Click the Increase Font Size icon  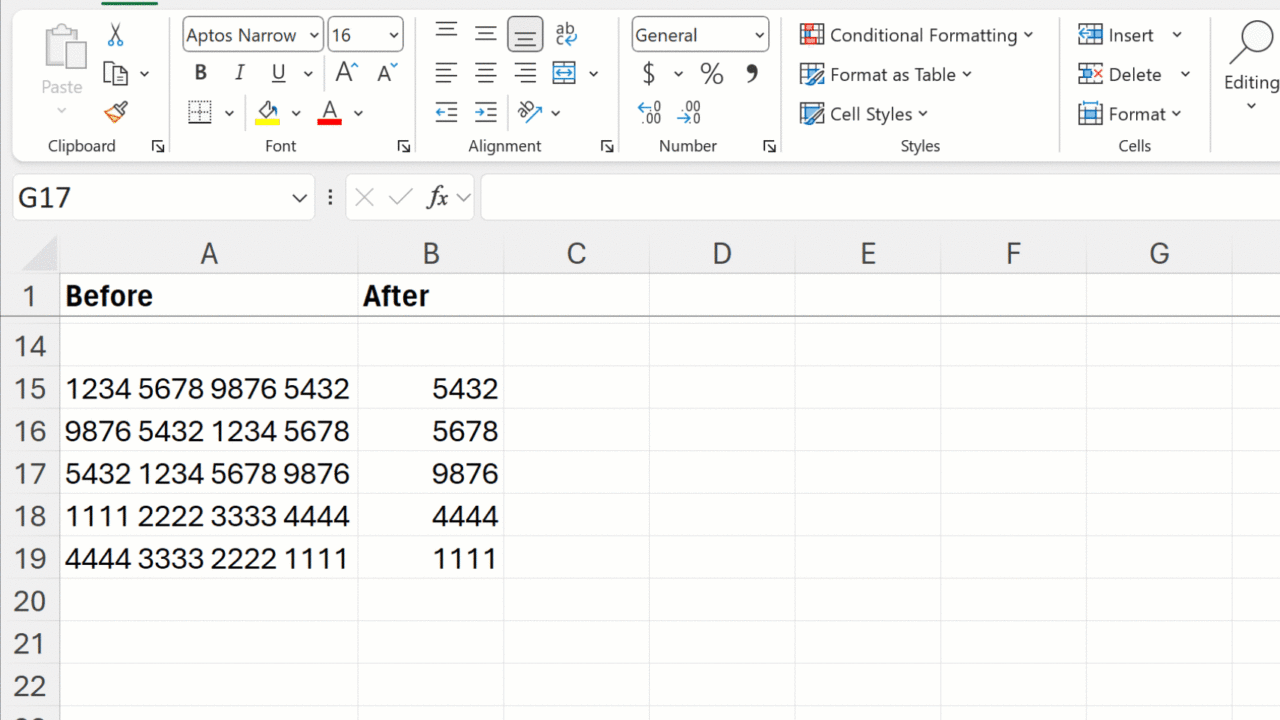pyautogui.click(x=347, y=73)
